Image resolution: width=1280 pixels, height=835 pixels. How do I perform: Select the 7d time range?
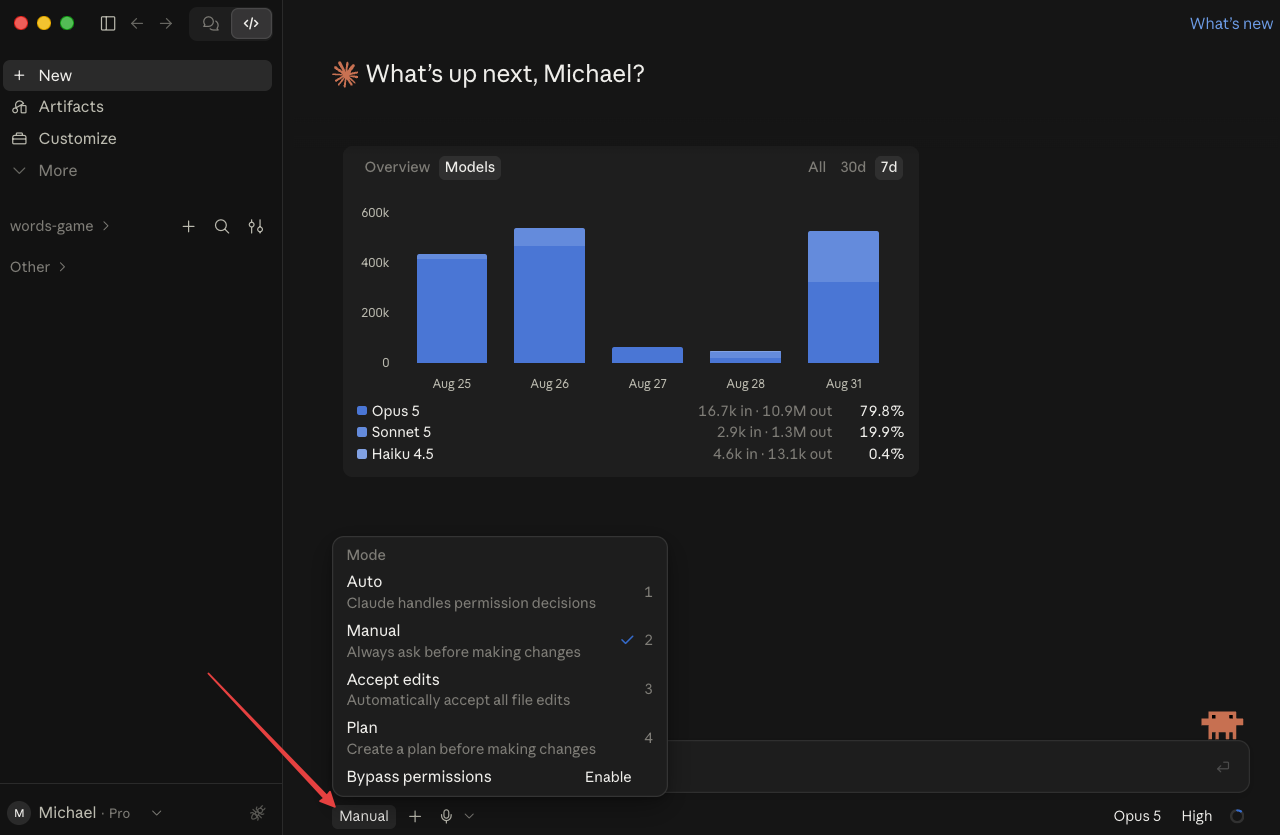(x=889, y=167)
